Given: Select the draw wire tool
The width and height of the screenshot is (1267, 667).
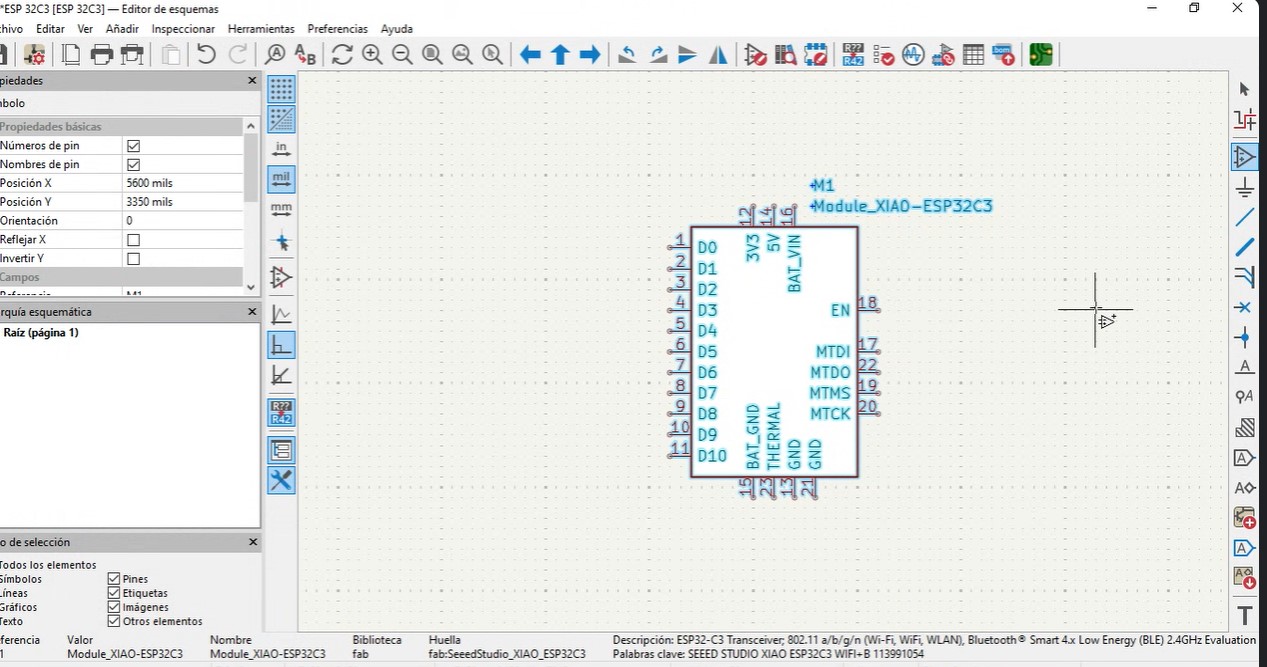Looking at the screenshot, I should click(x=1245, y=217).
